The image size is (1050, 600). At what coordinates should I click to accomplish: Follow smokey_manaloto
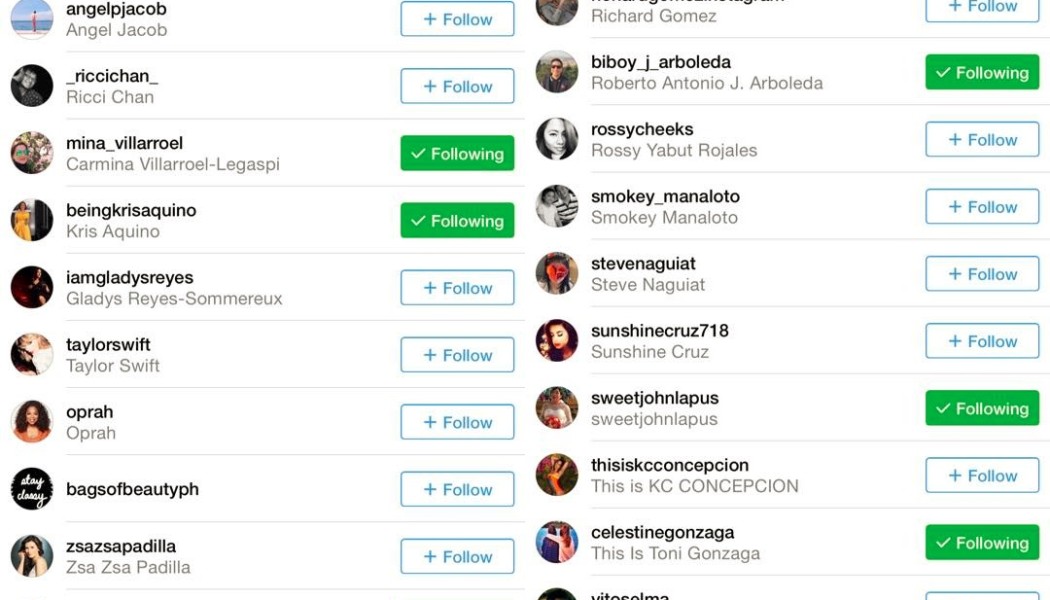(982, 206)
